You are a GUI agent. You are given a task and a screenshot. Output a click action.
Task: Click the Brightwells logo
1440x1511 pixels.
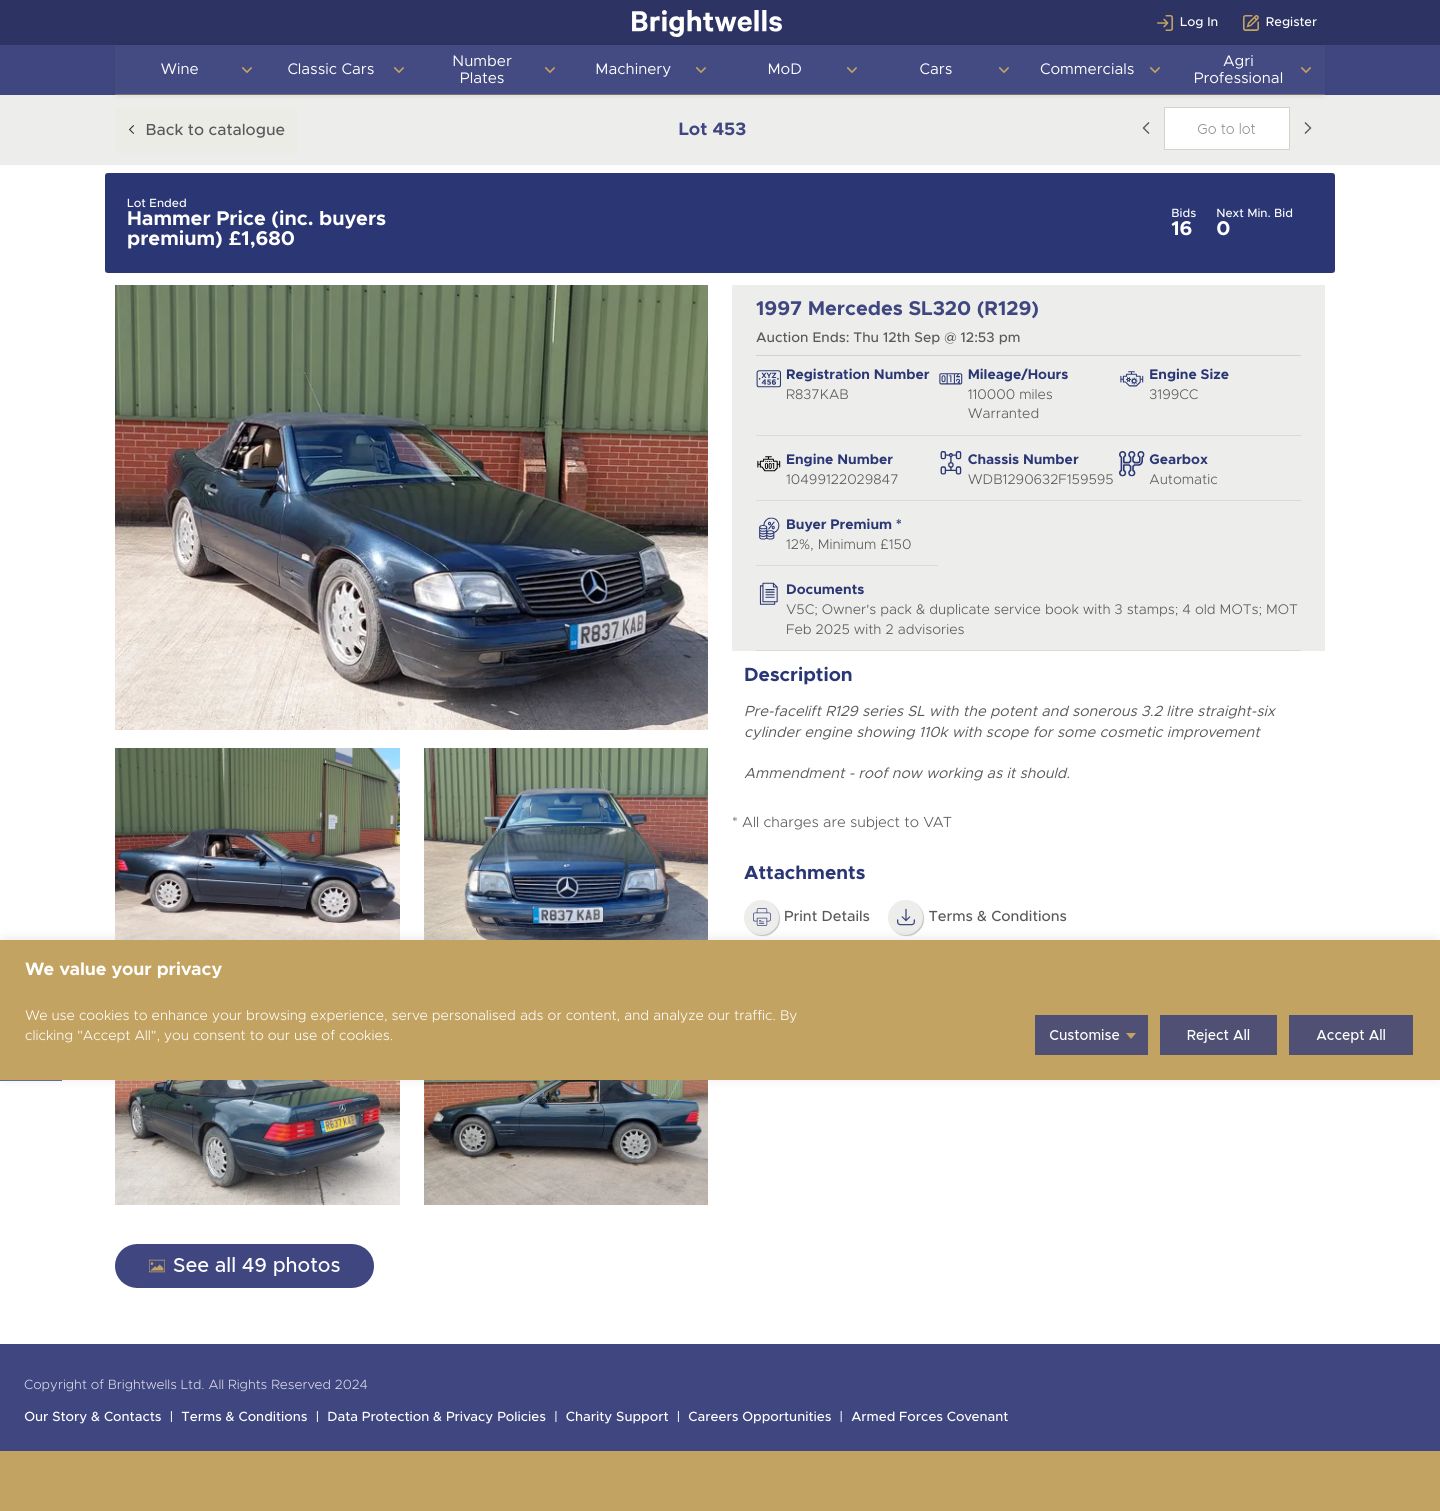[707, 22]
